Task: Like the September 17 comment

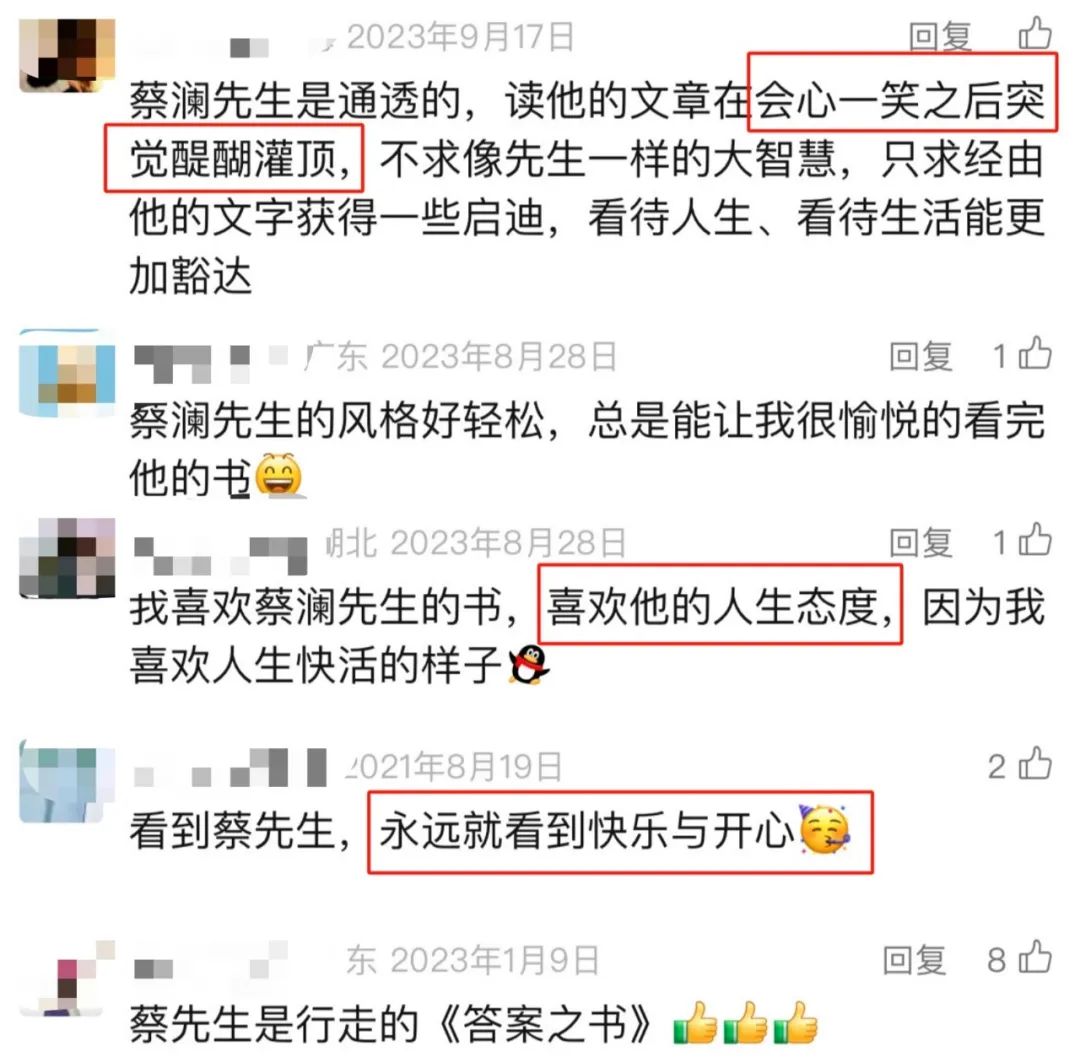Action: click(1035, 34)
